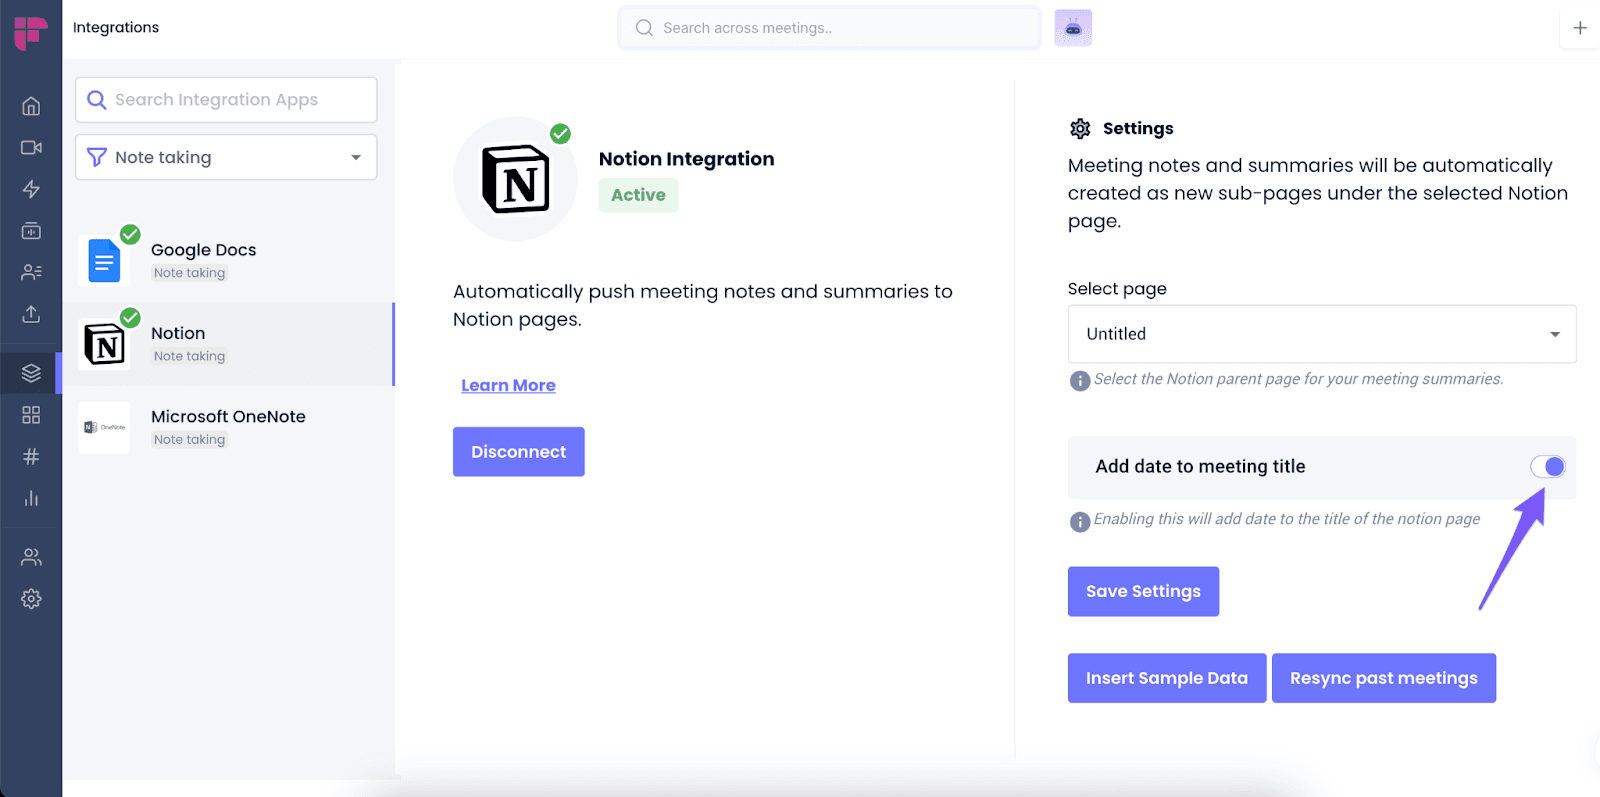Focus the Search across meetings field
The image size is (1600, 797).
click(830, 28)
